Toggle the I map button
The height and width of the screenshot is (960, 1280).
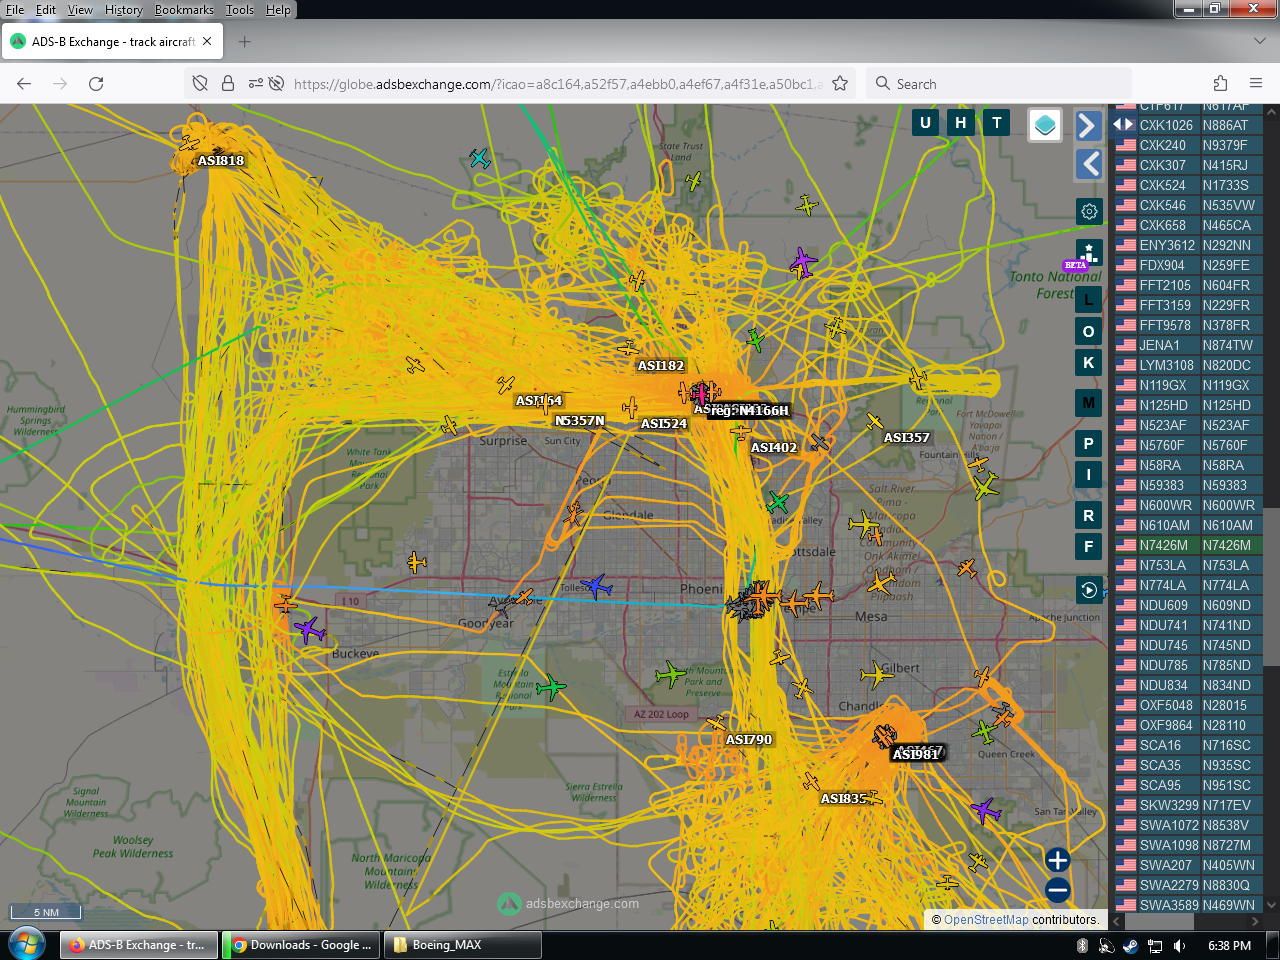tap(1089, 474)
